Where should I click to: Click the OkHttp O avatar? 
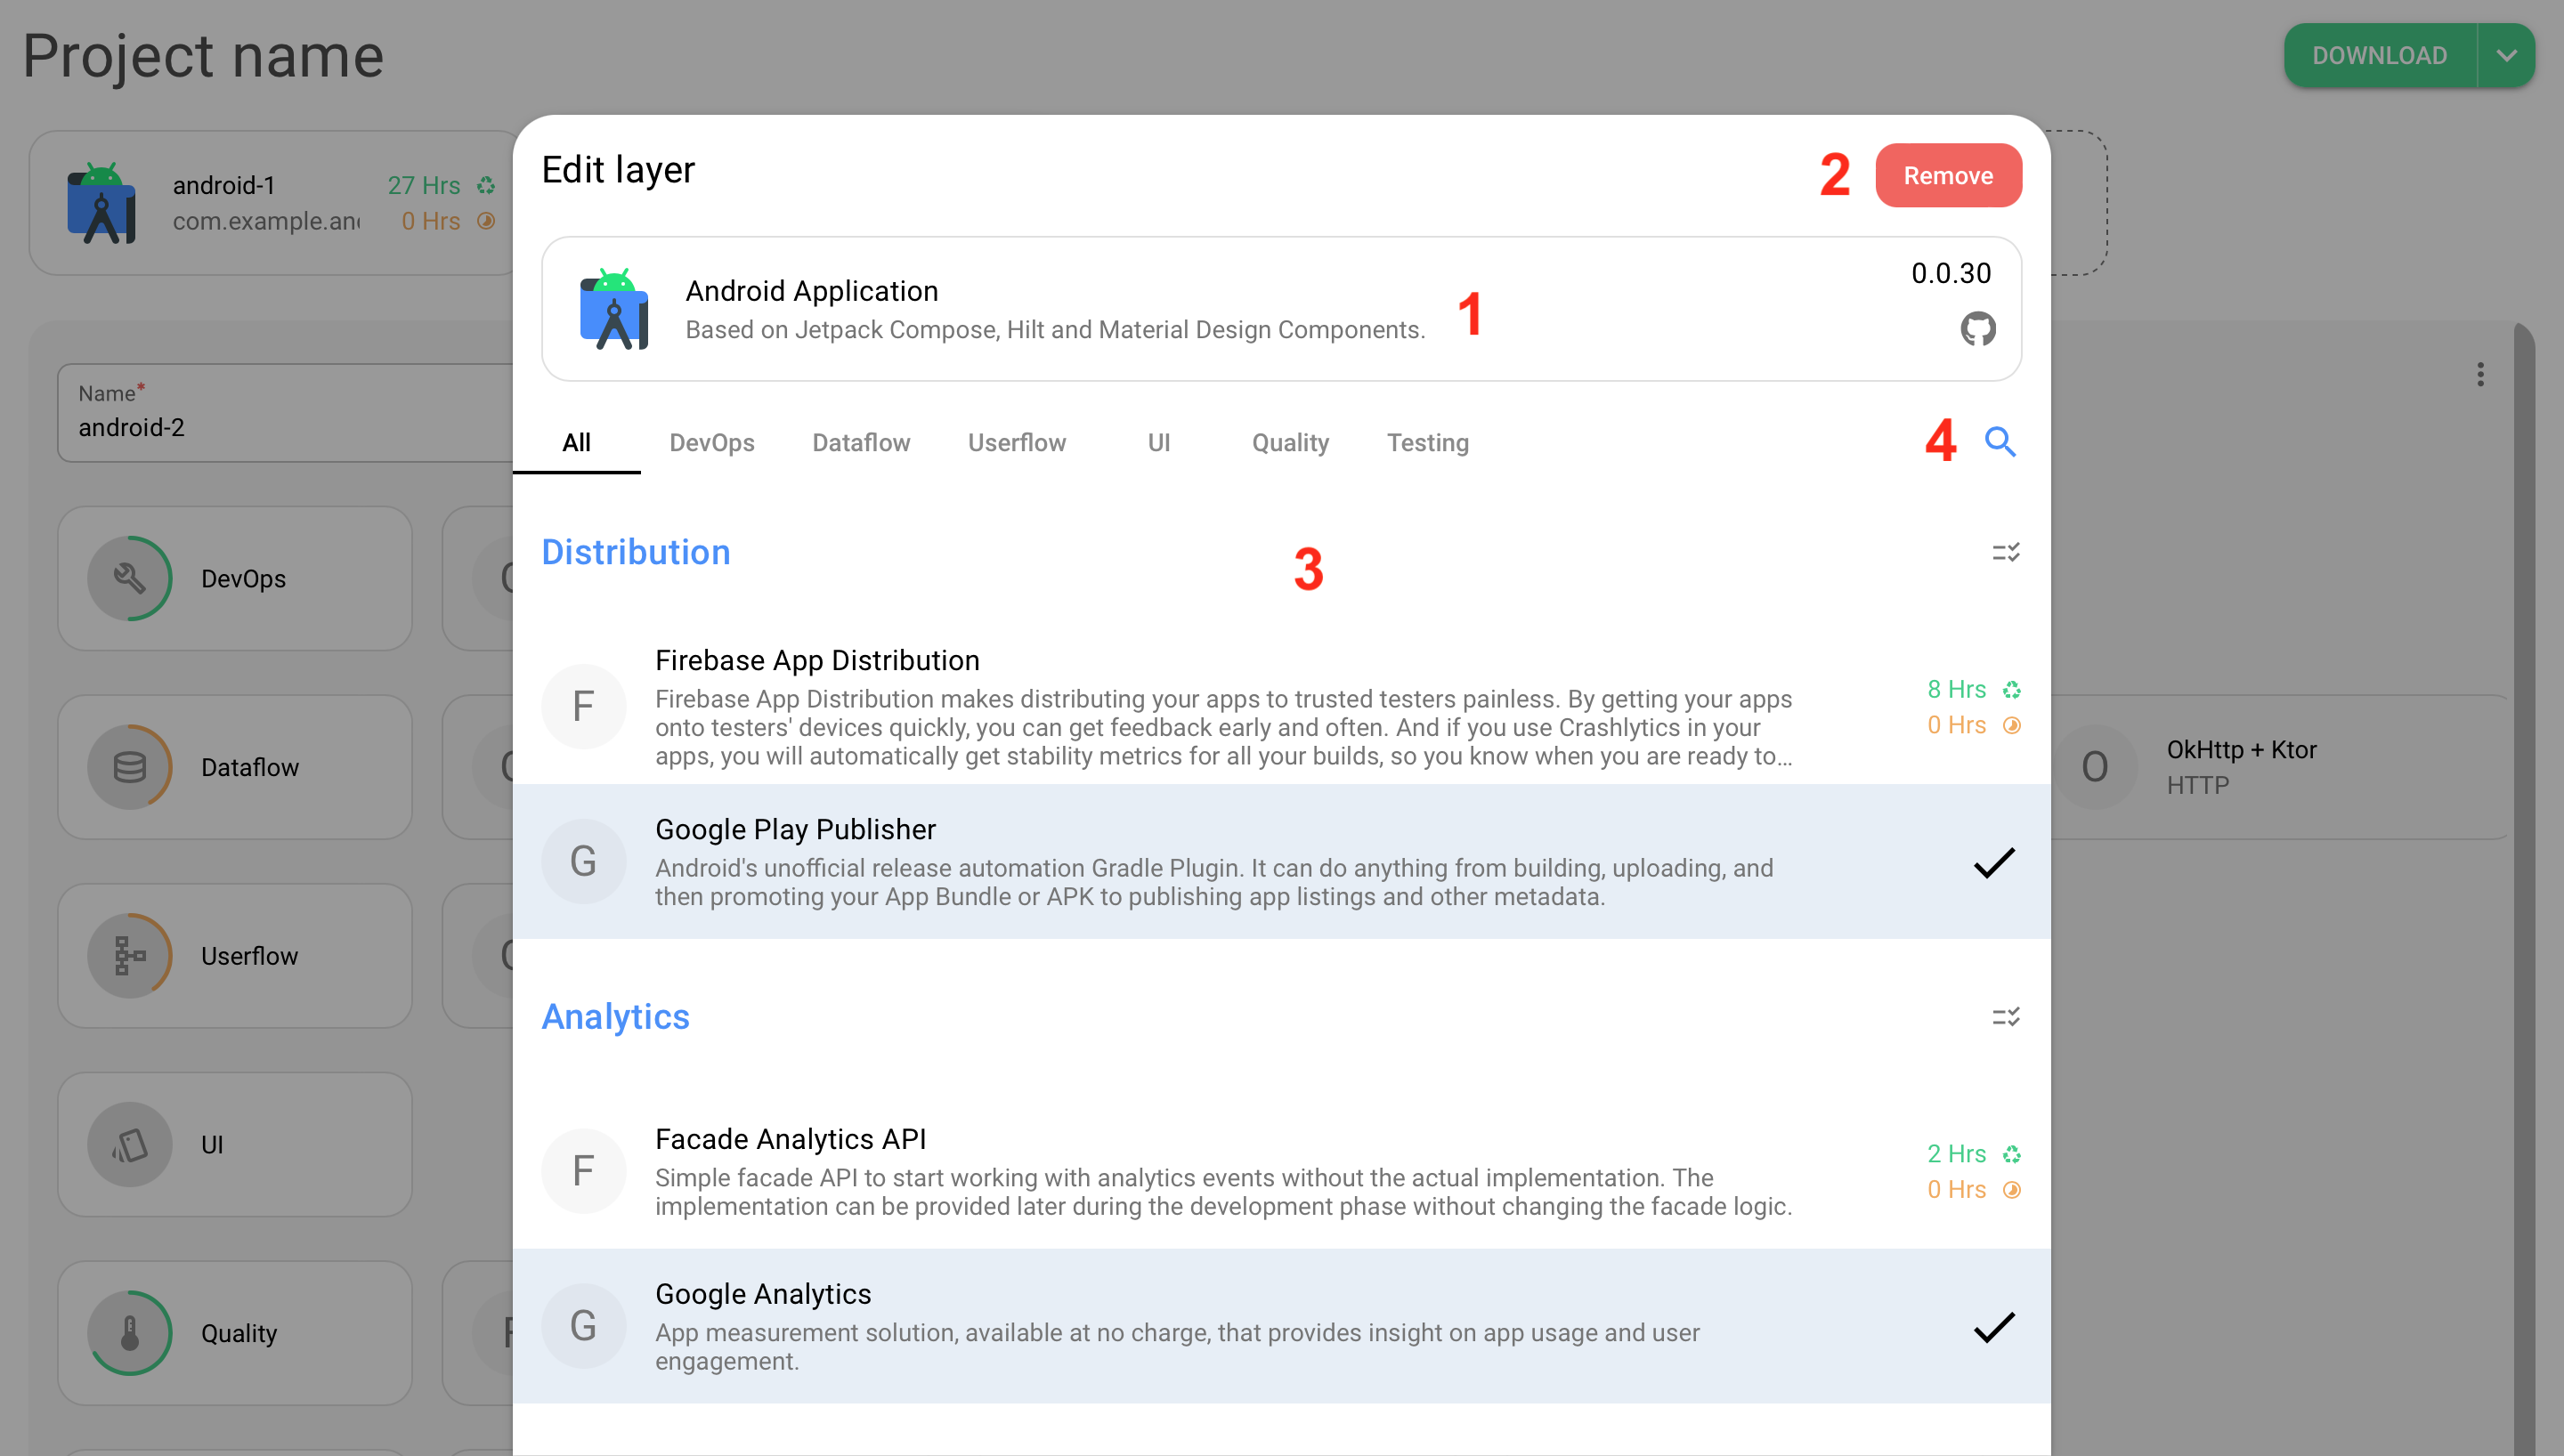tap(2094, 767)
